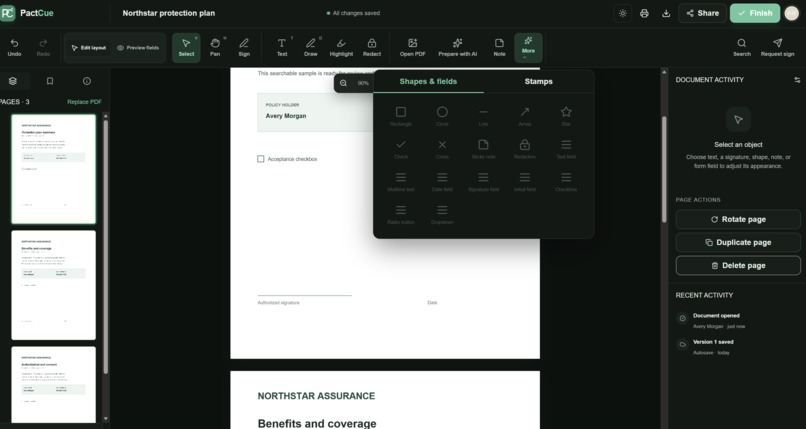Image resolution: width=806 pixels, height=429 pixels.
Task: Click the zoom magnifier icon
Action: 343,83
